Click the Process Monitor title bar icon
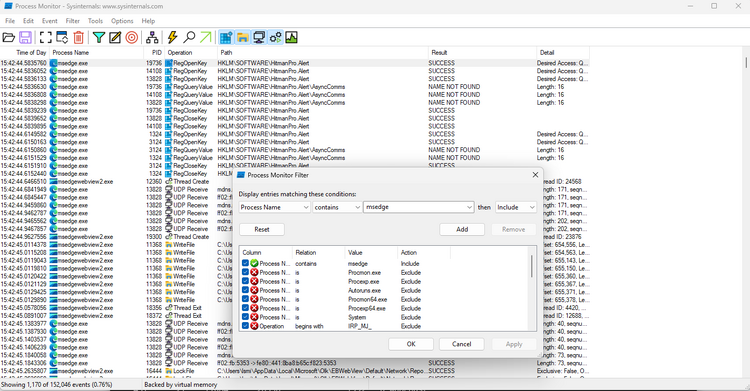Screen dimensions: 750x391 click(x=8, y=6)
